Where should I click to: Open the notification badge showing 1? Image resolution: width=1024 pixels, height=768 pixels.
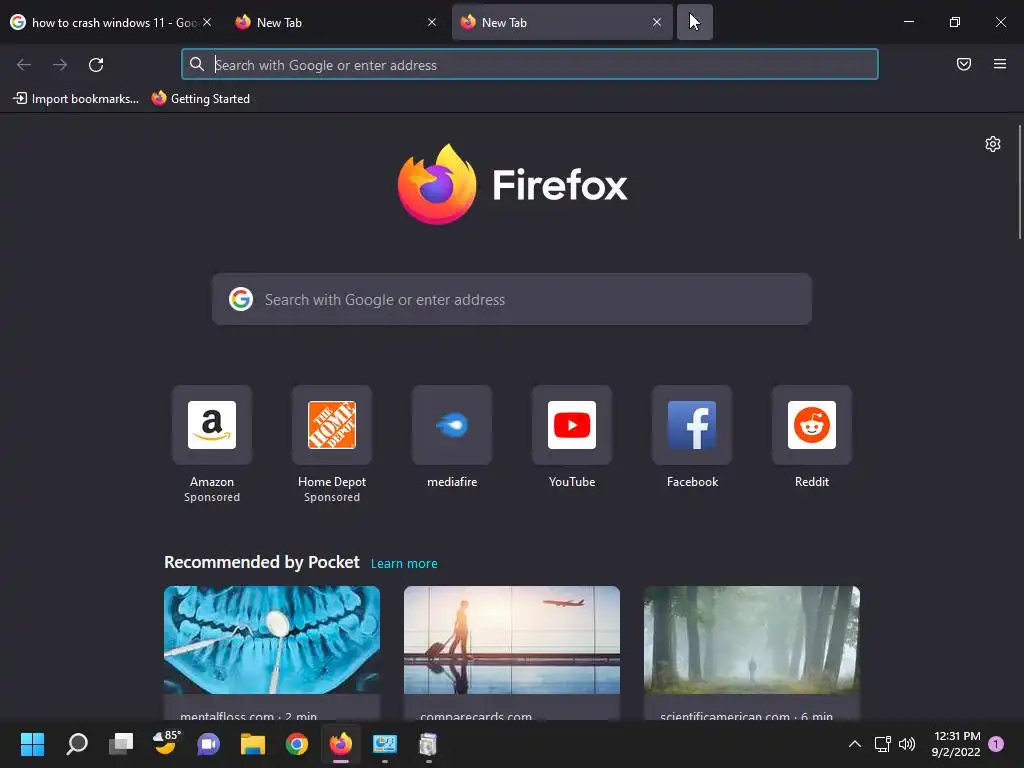point(996,744)
